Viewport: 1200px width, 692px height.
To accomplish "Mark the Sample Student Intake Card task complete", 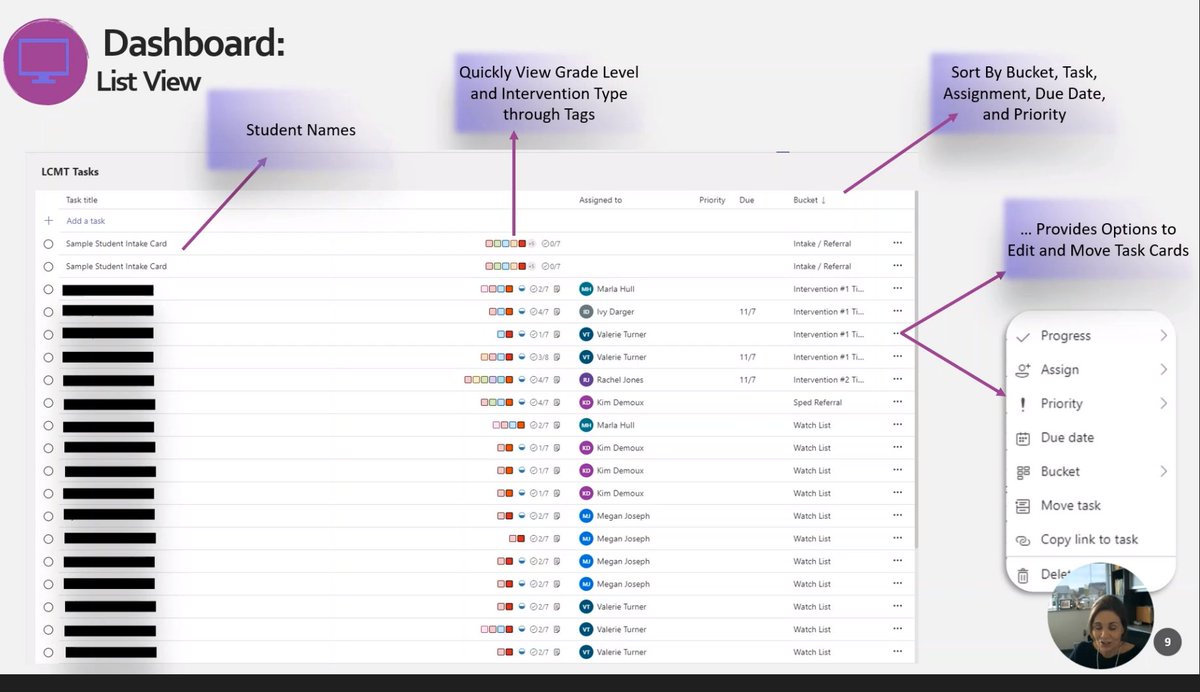I will point(47,243).
